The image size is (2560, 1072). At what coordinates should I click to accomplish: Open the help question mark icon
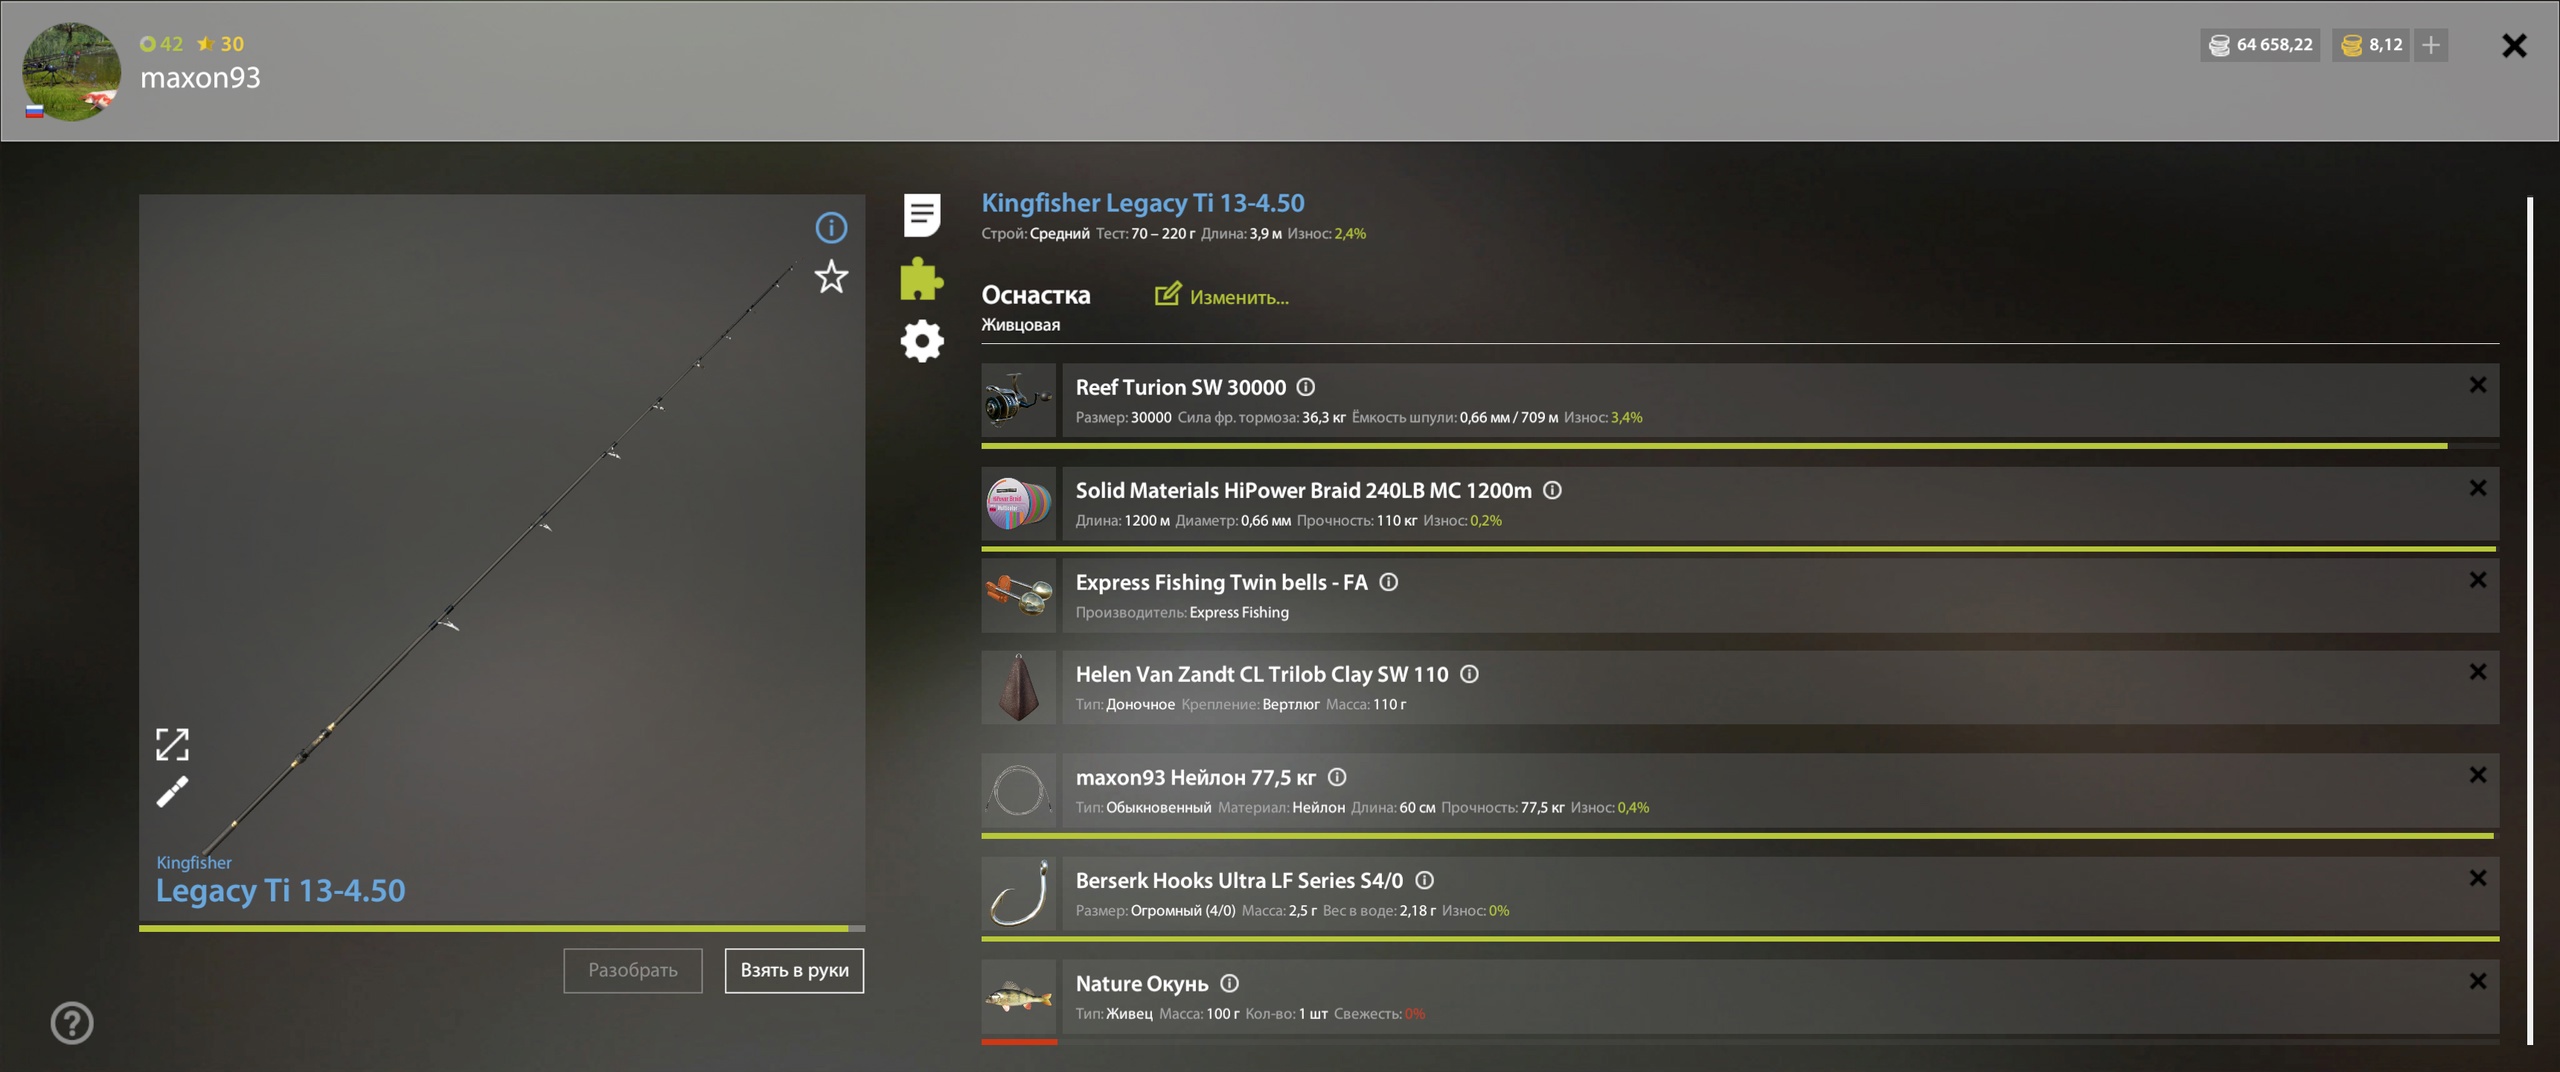(72, 1023)
